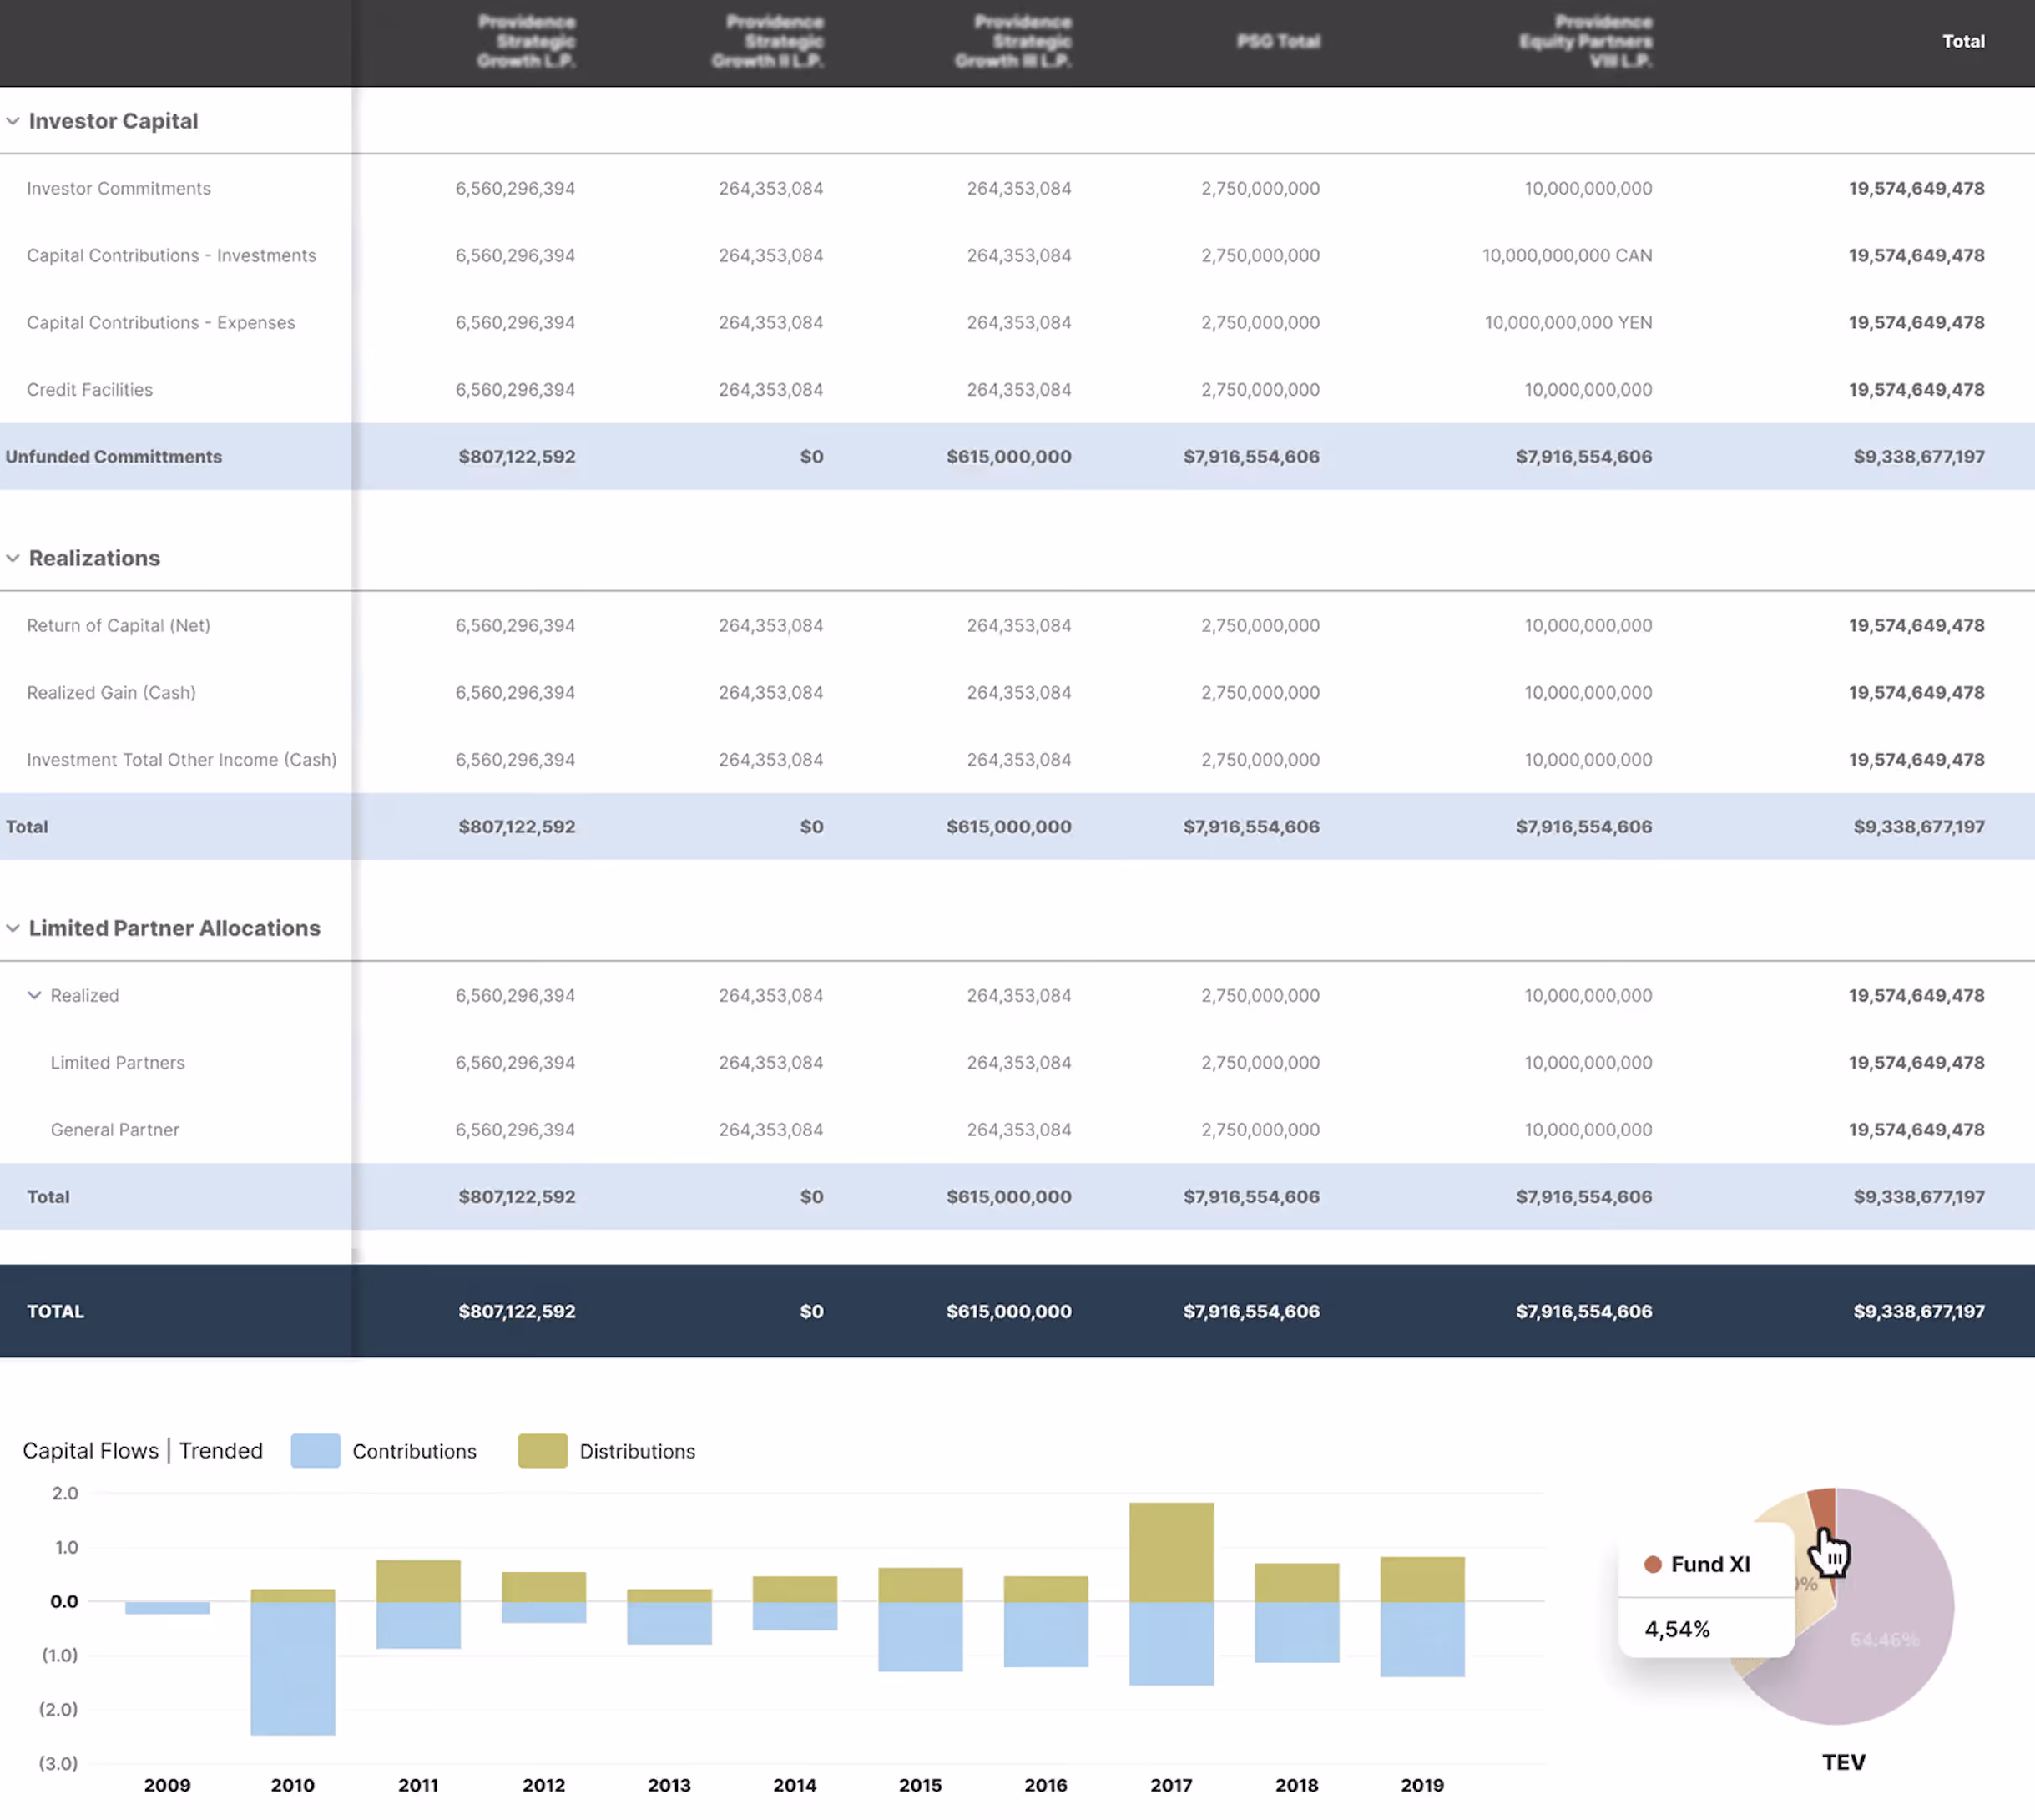Collapse the Realized sub-row chevron
This screenshot has width=2035, height=1820.
coord(34,995)
